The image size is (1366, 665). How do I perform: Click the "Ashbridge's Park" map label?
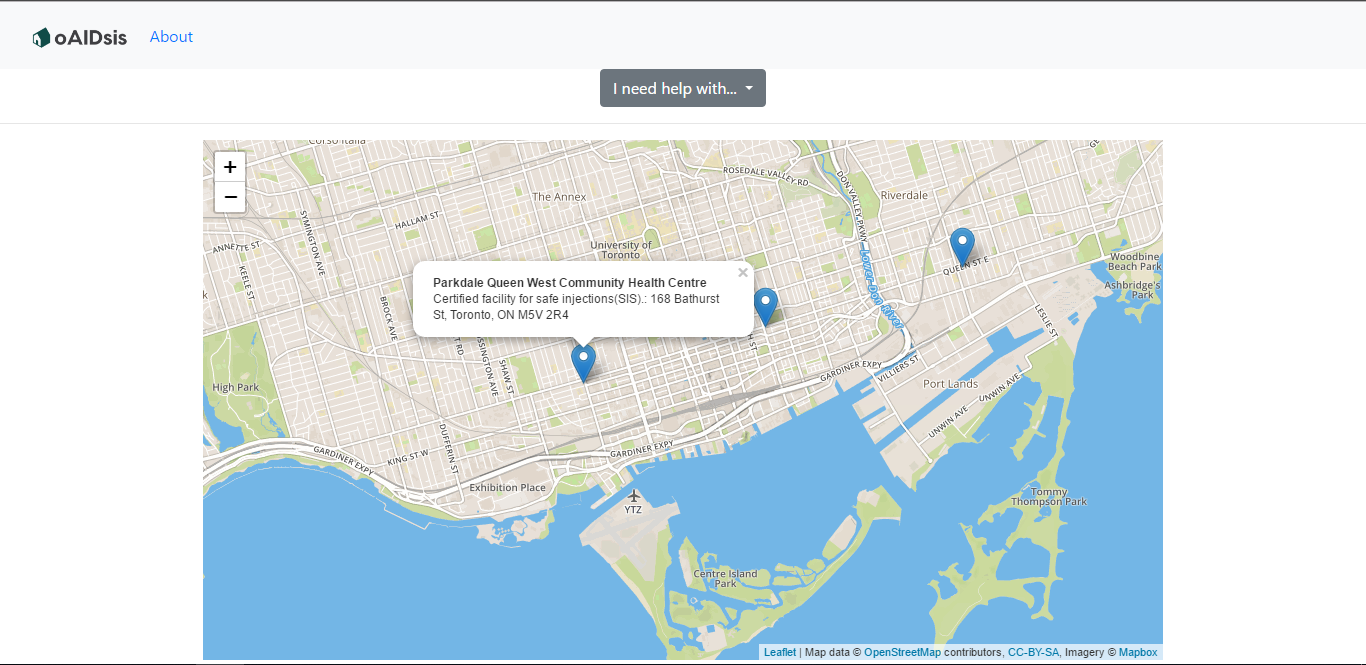(x=1133, y=290)
